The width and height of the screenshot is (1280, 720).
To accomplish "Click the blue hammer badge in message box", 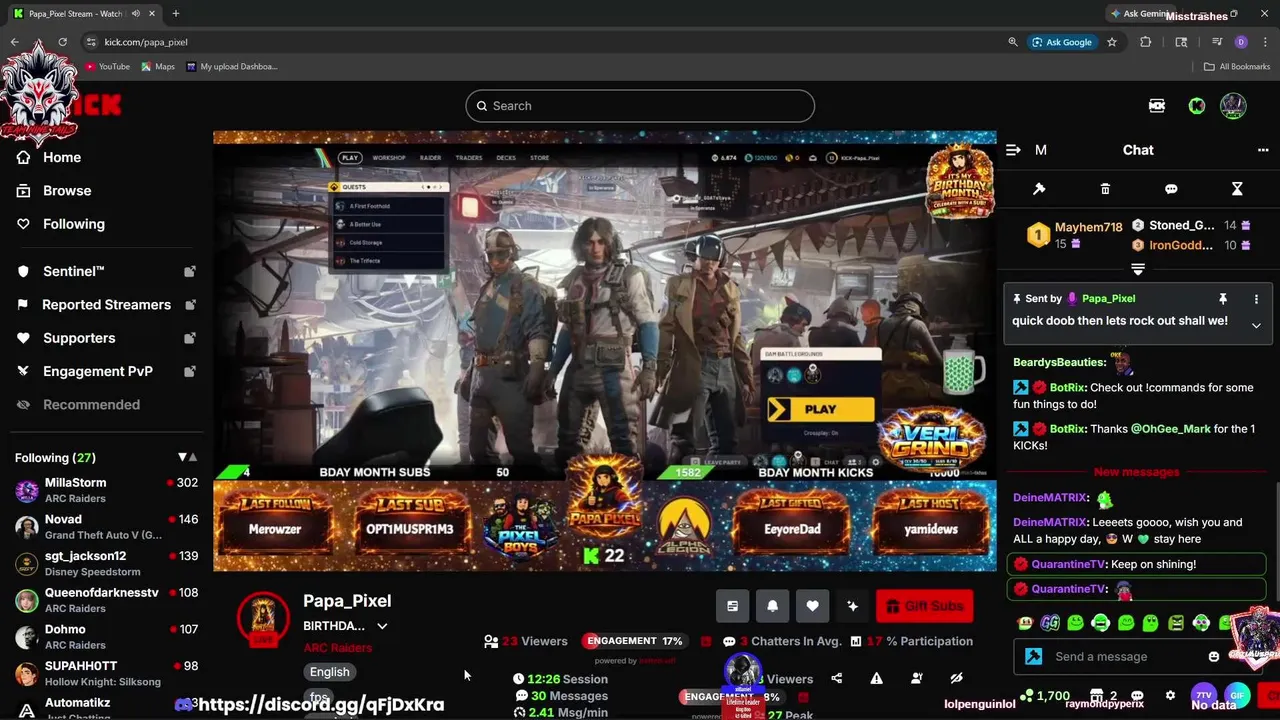I will pyautogui.click(x=1034, y=657).
